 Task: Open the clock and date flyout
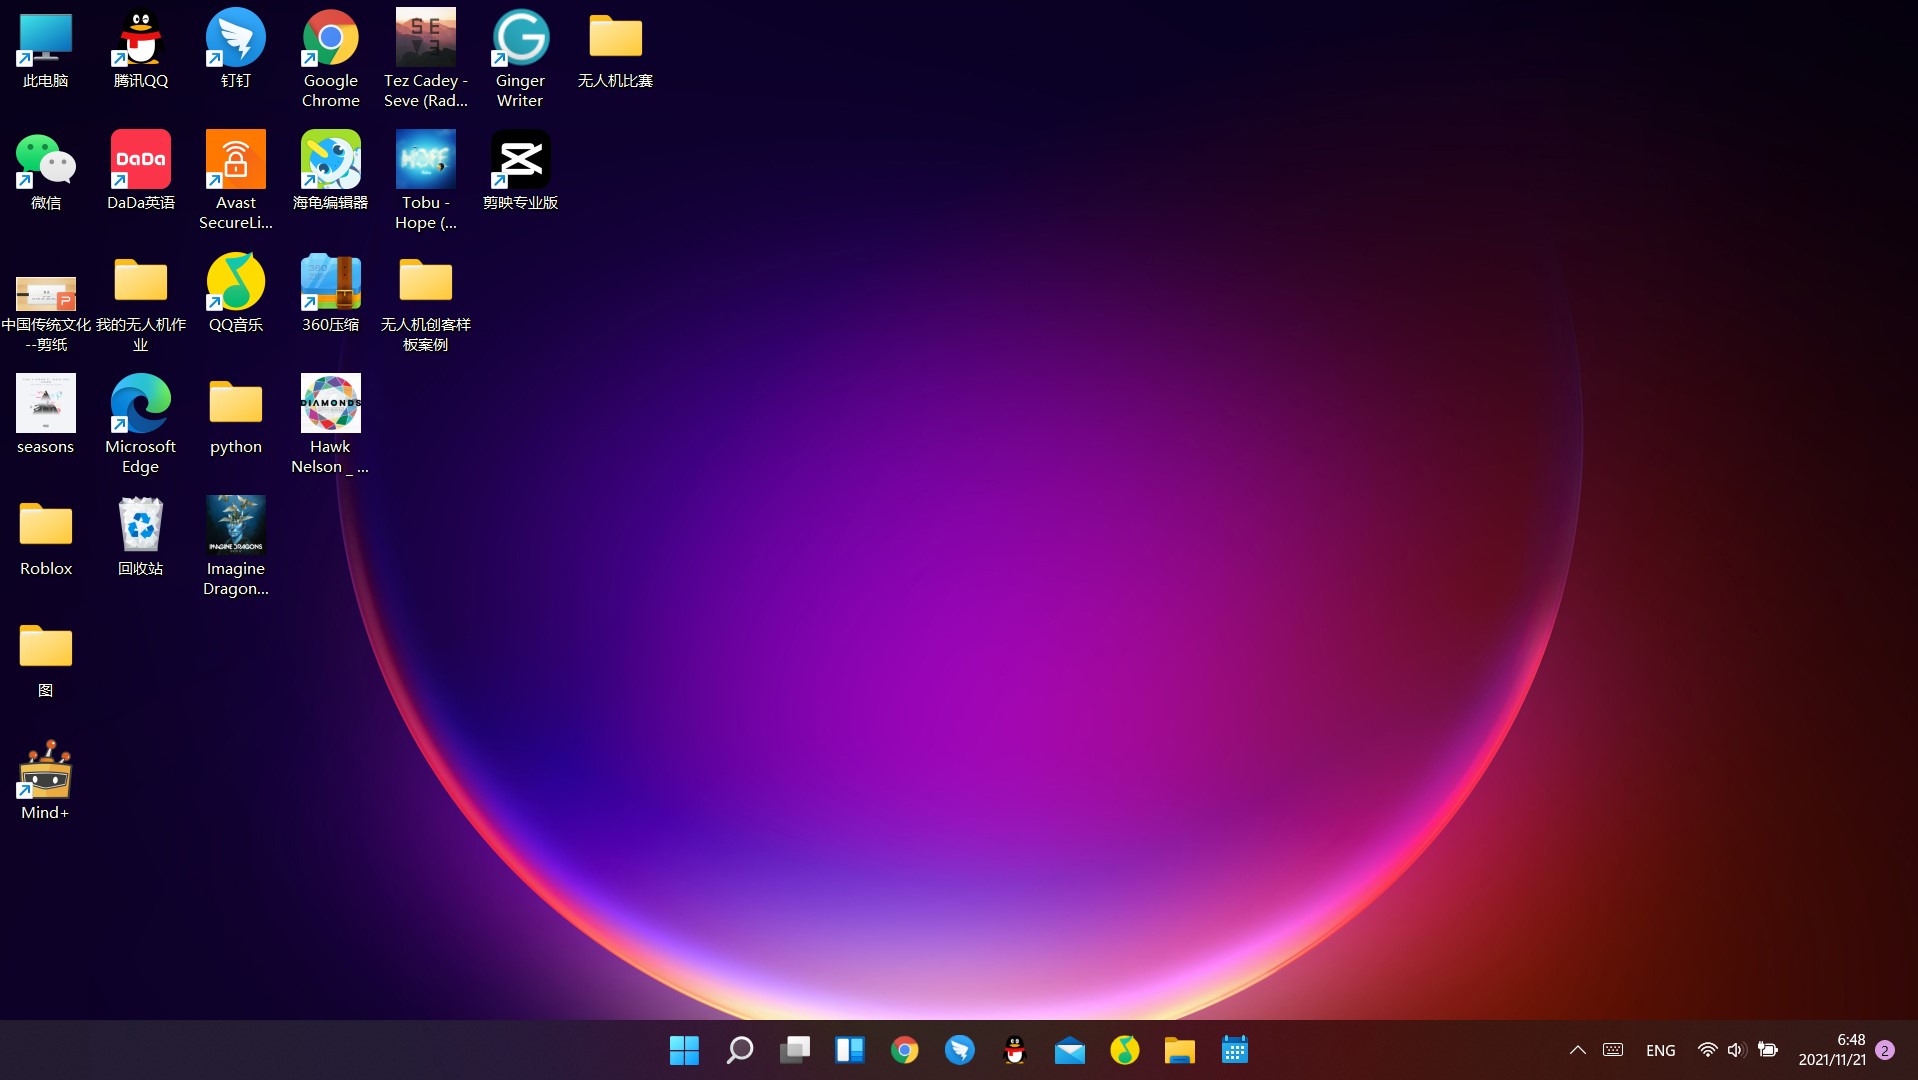coord(1832,1050)
